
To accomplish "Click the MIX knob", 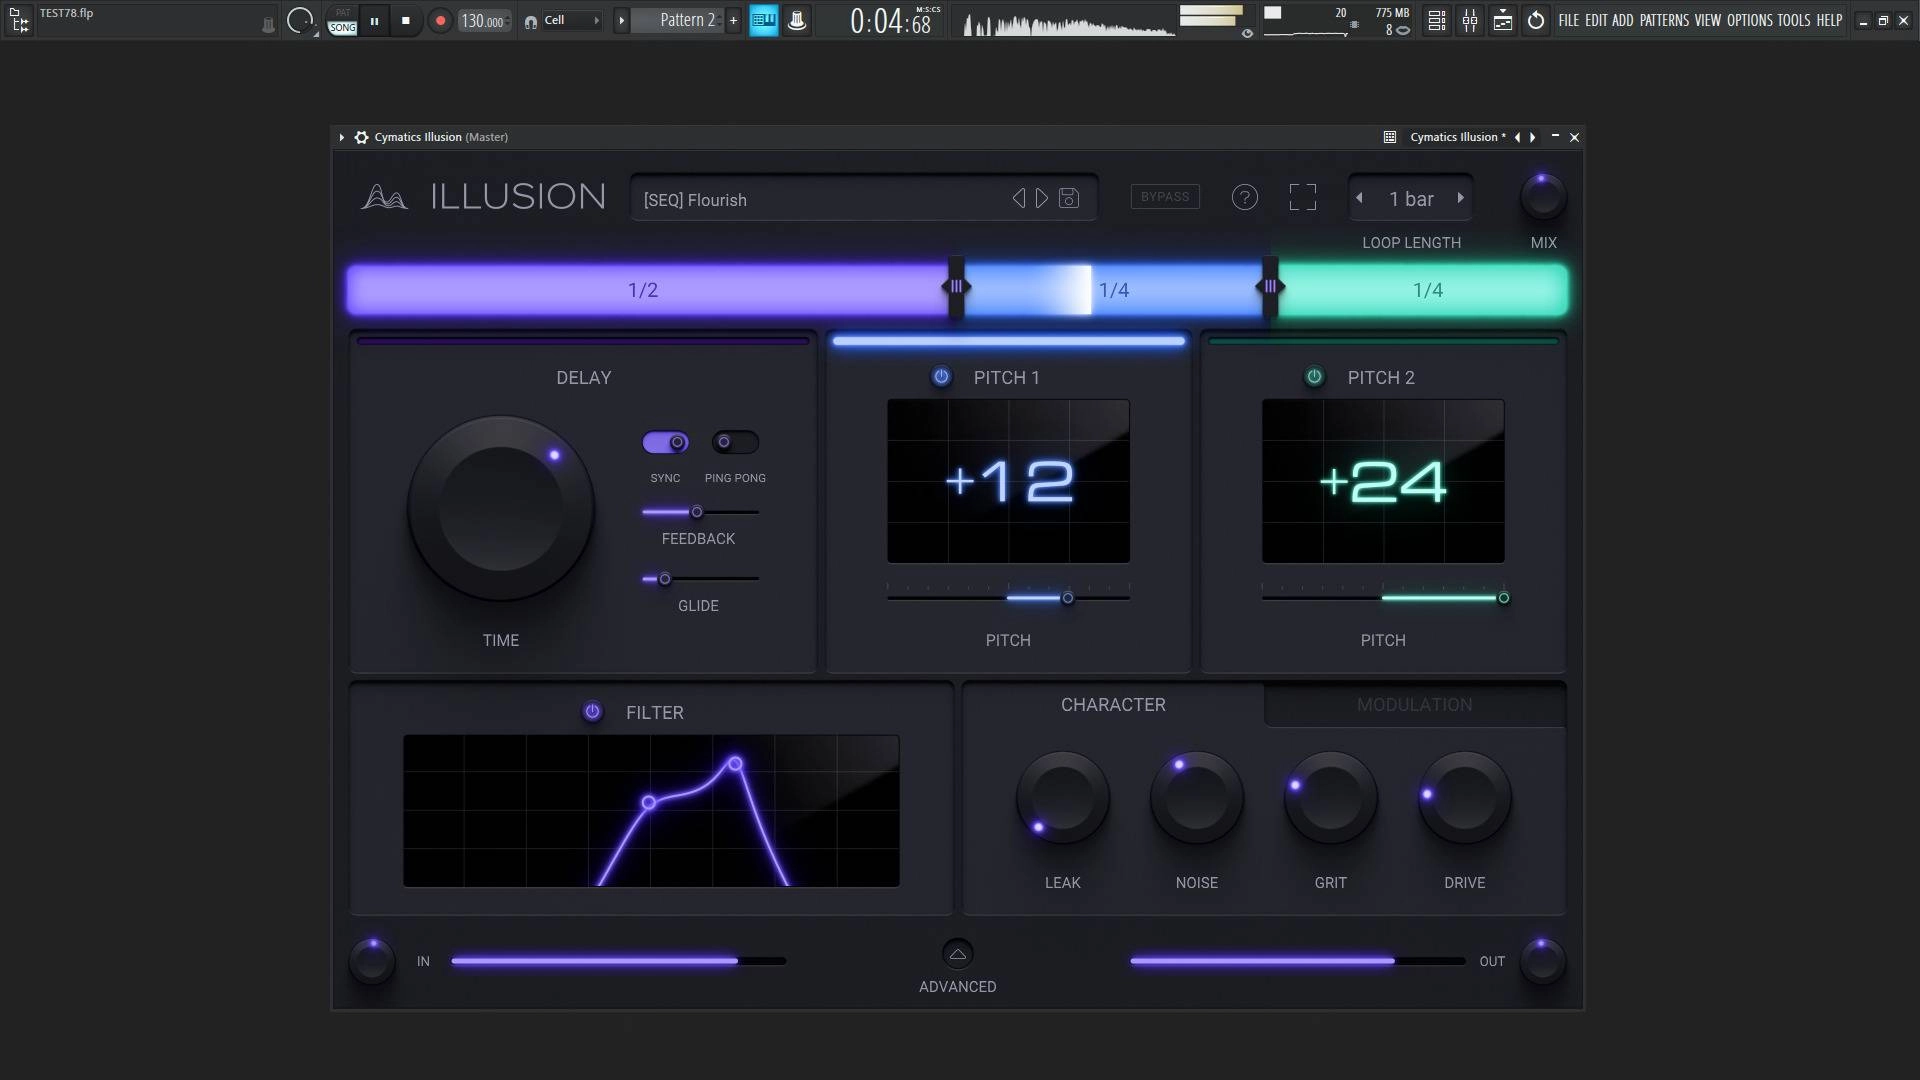I will [1543, 196].
